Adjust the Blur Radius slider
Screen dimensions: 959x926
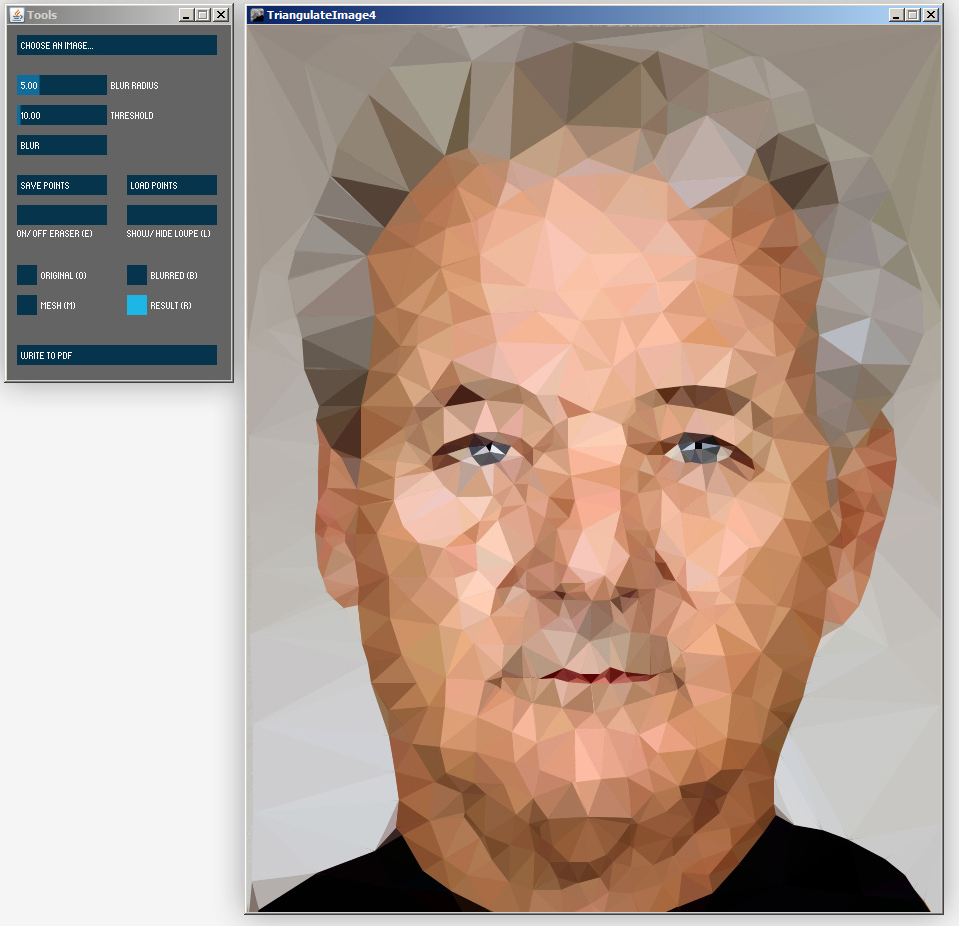61,85
